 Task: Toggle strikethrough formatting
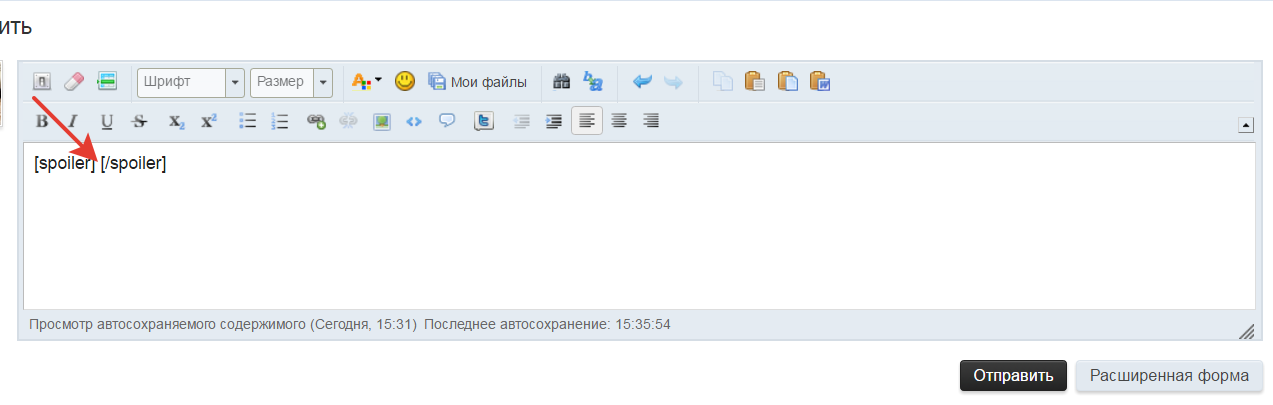[x=140, y=121]
